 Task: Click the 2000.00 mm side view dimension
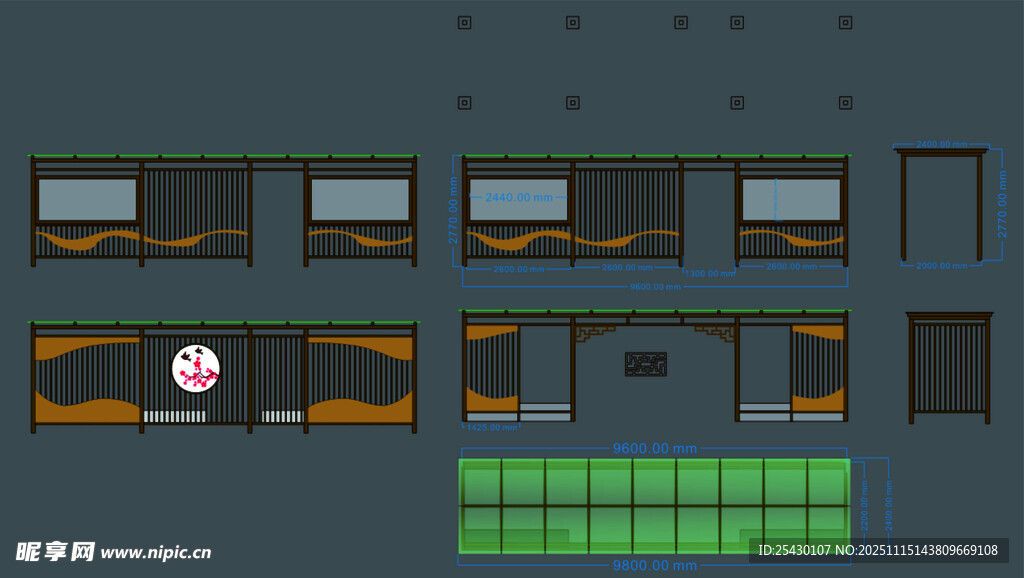[x=942, y=266]
